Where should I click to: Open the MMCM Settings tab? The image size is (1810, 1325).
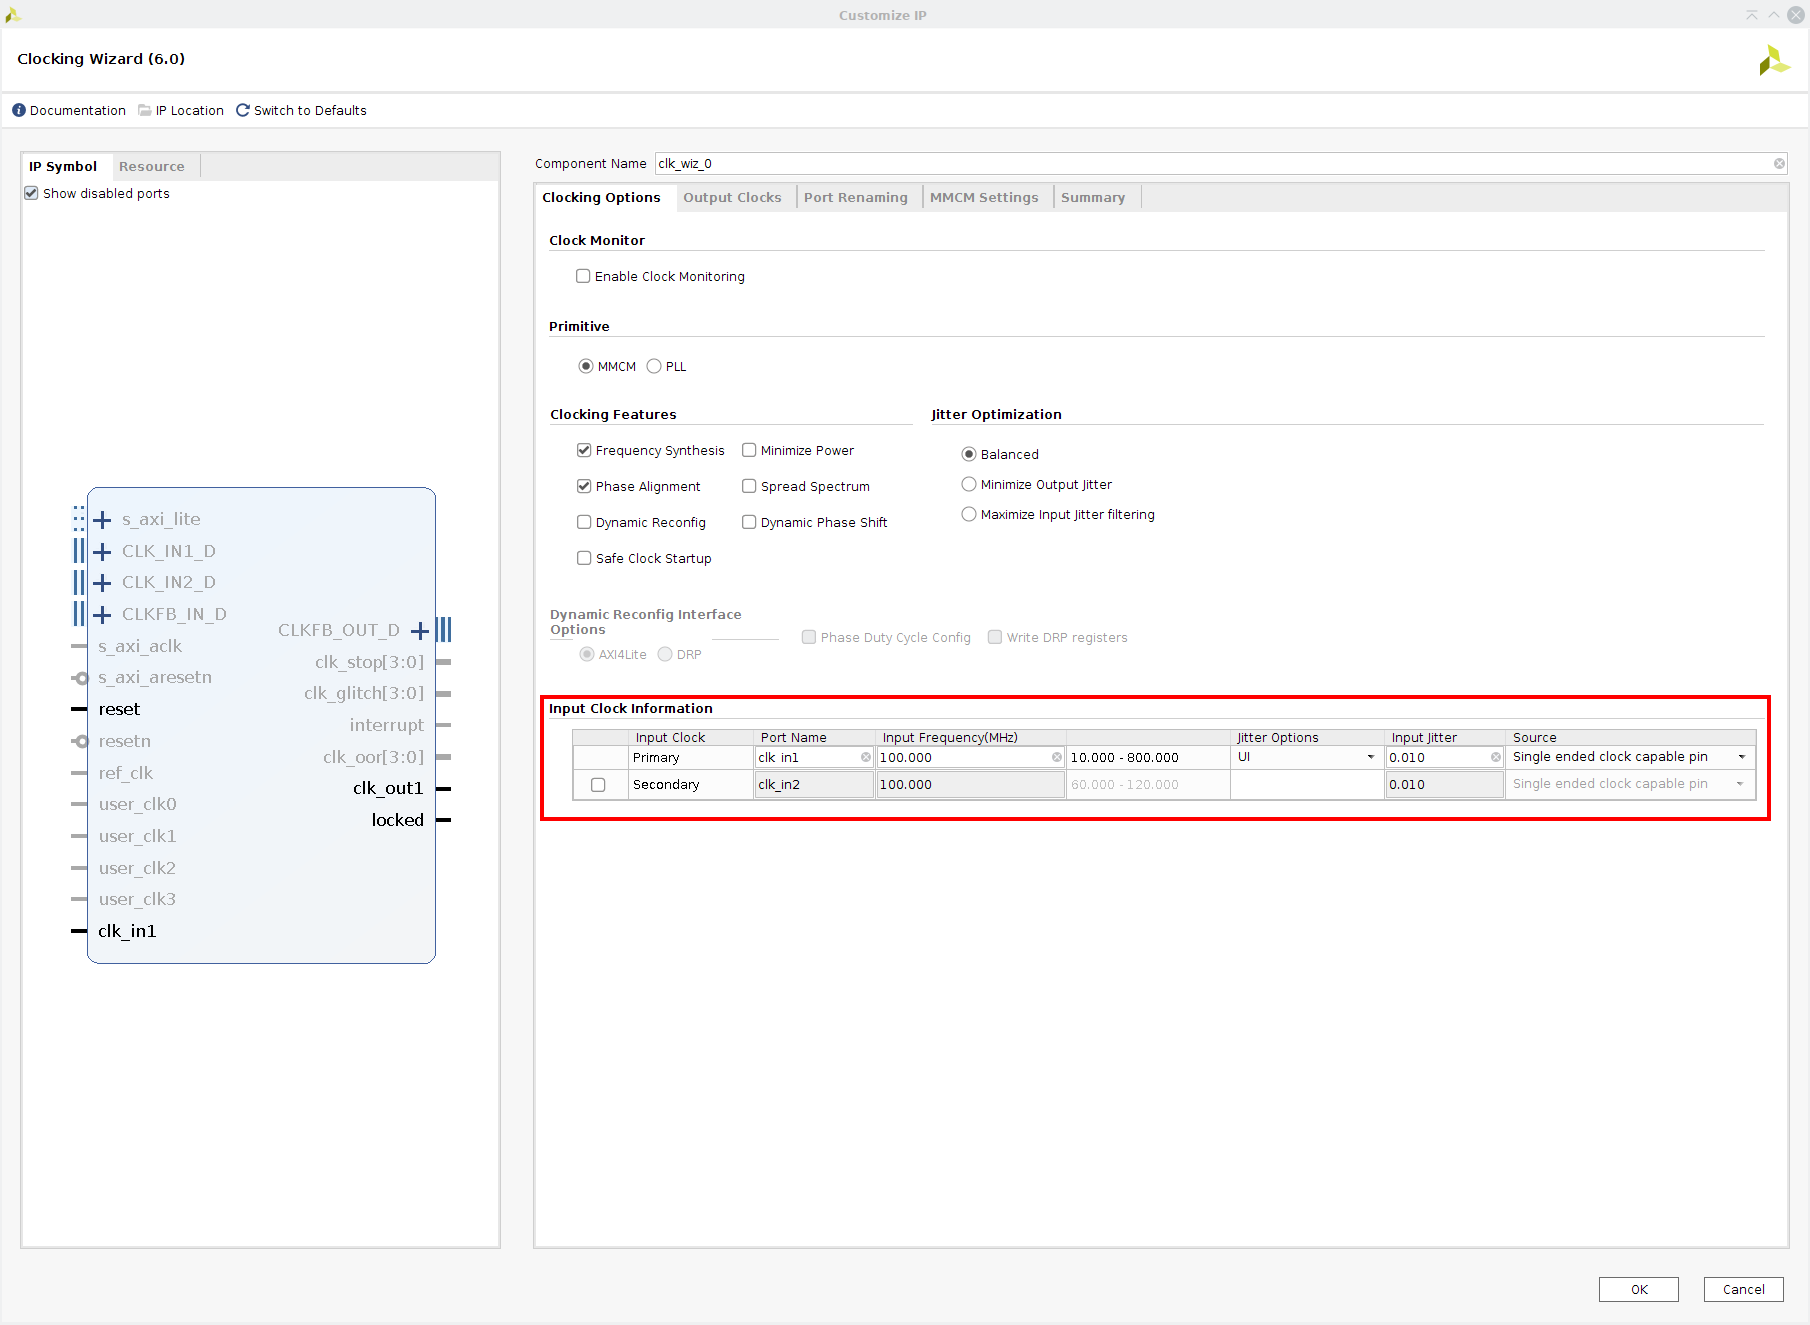pyautogui.click(x=983, y=198)
